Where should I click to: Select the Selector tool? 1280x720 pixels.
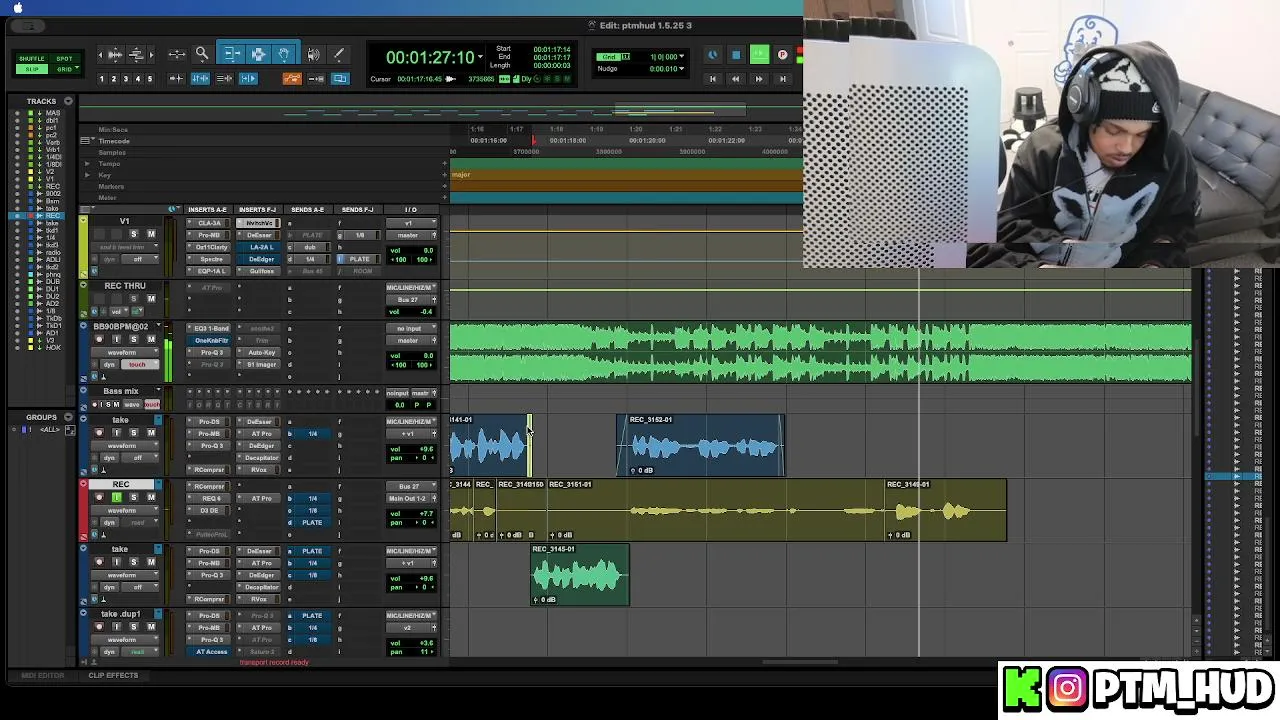coord(258,54)
